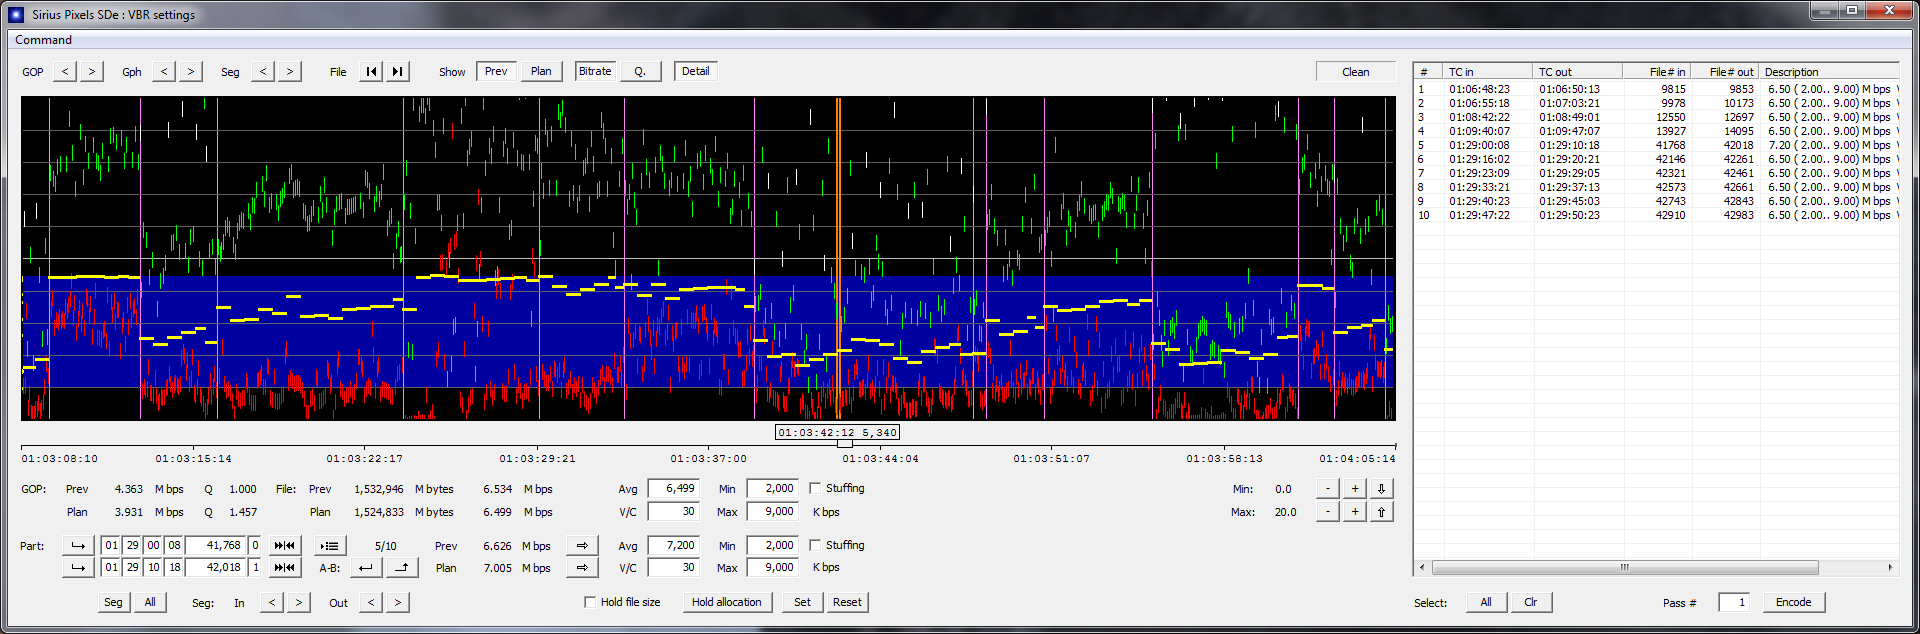Click the scroll-right arrow of segment list

(1890, 567)
